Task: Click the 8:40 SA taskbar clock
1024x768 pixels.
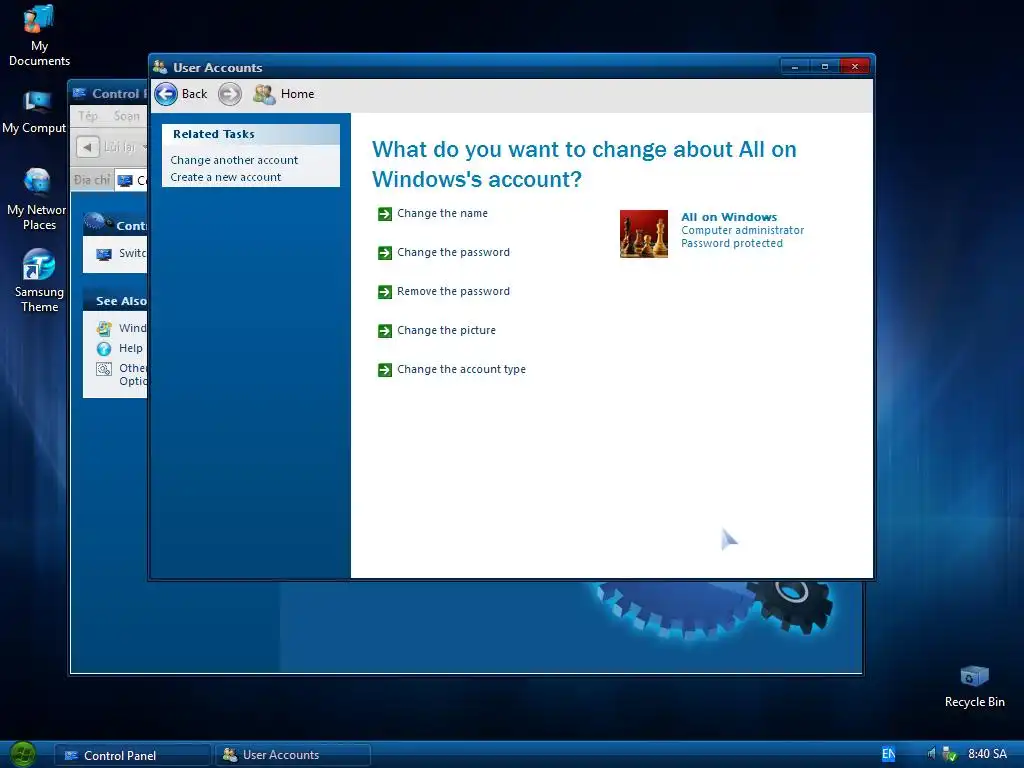Action: click(x=987, y=754)
